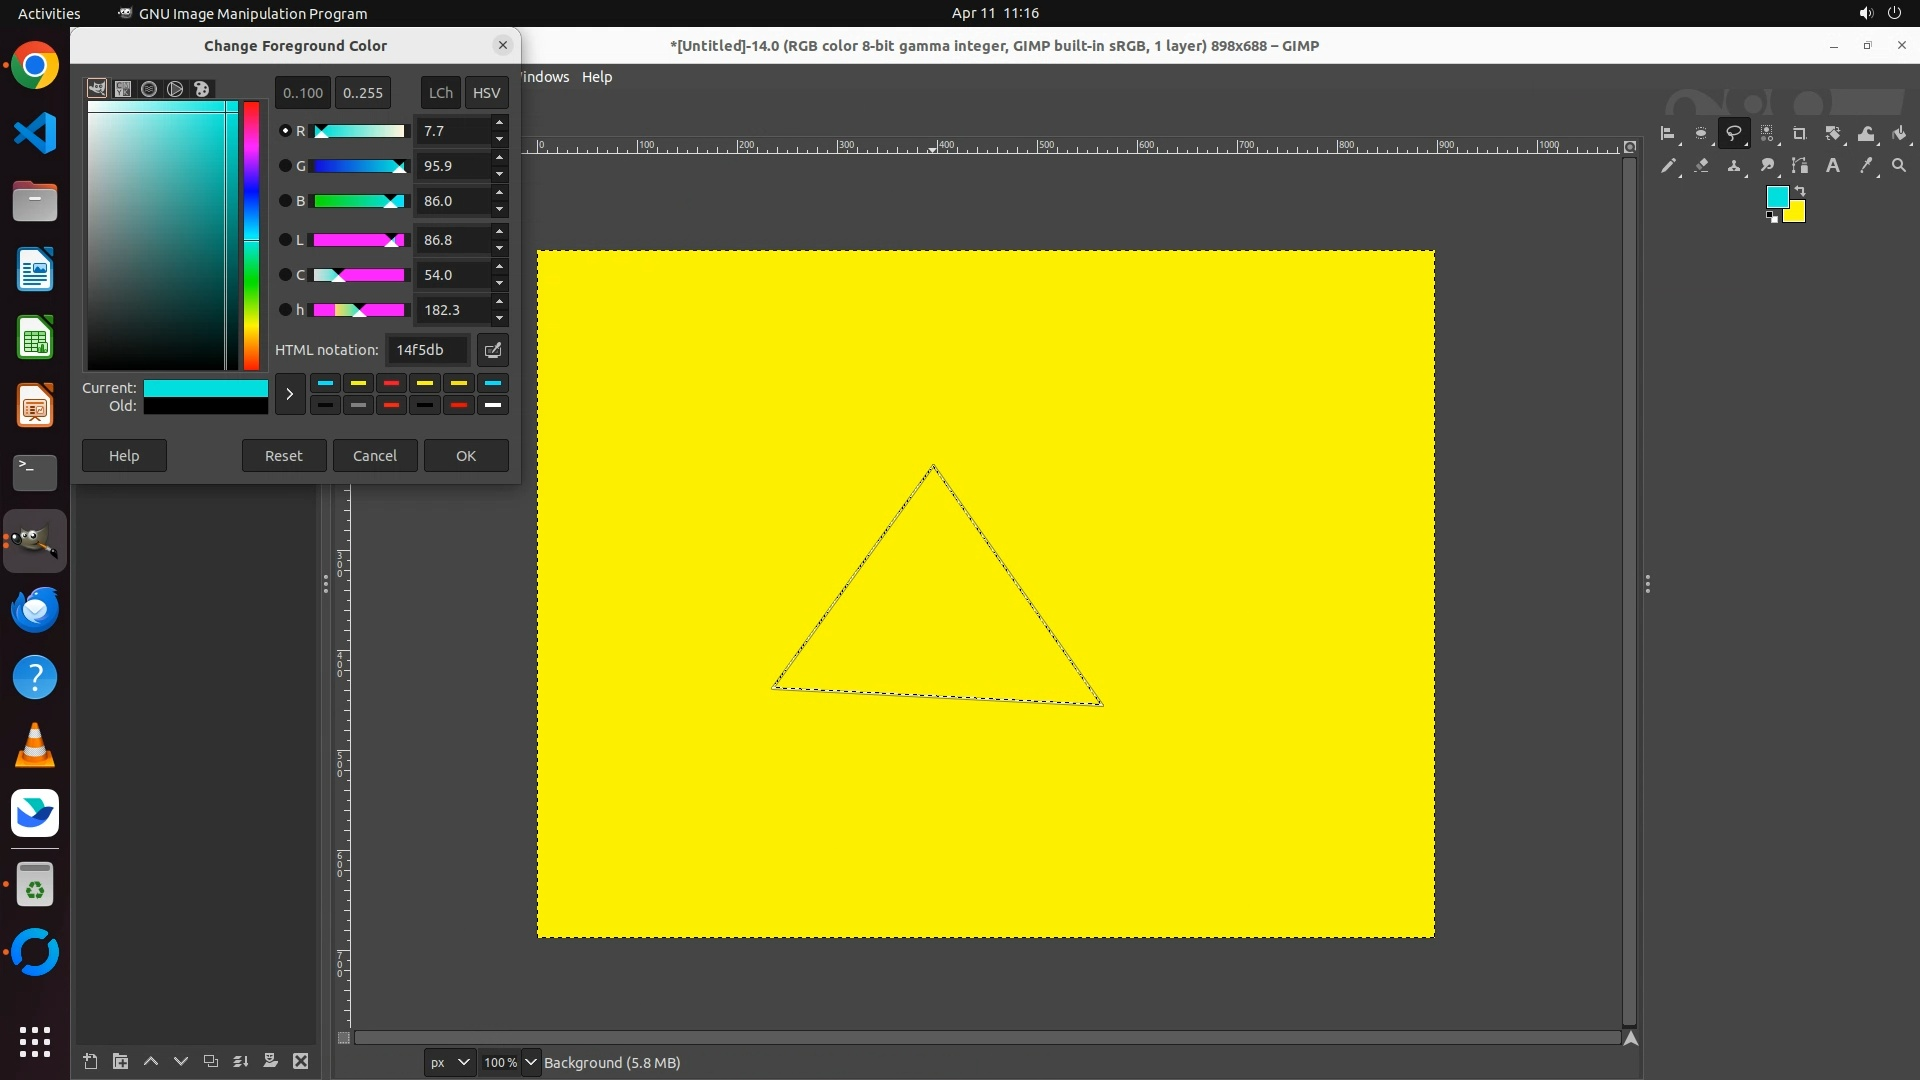Expand the 100% zoom level dropdown
The height and width of the screenshot is (1080, 1920).
(x=530, y=1062)
